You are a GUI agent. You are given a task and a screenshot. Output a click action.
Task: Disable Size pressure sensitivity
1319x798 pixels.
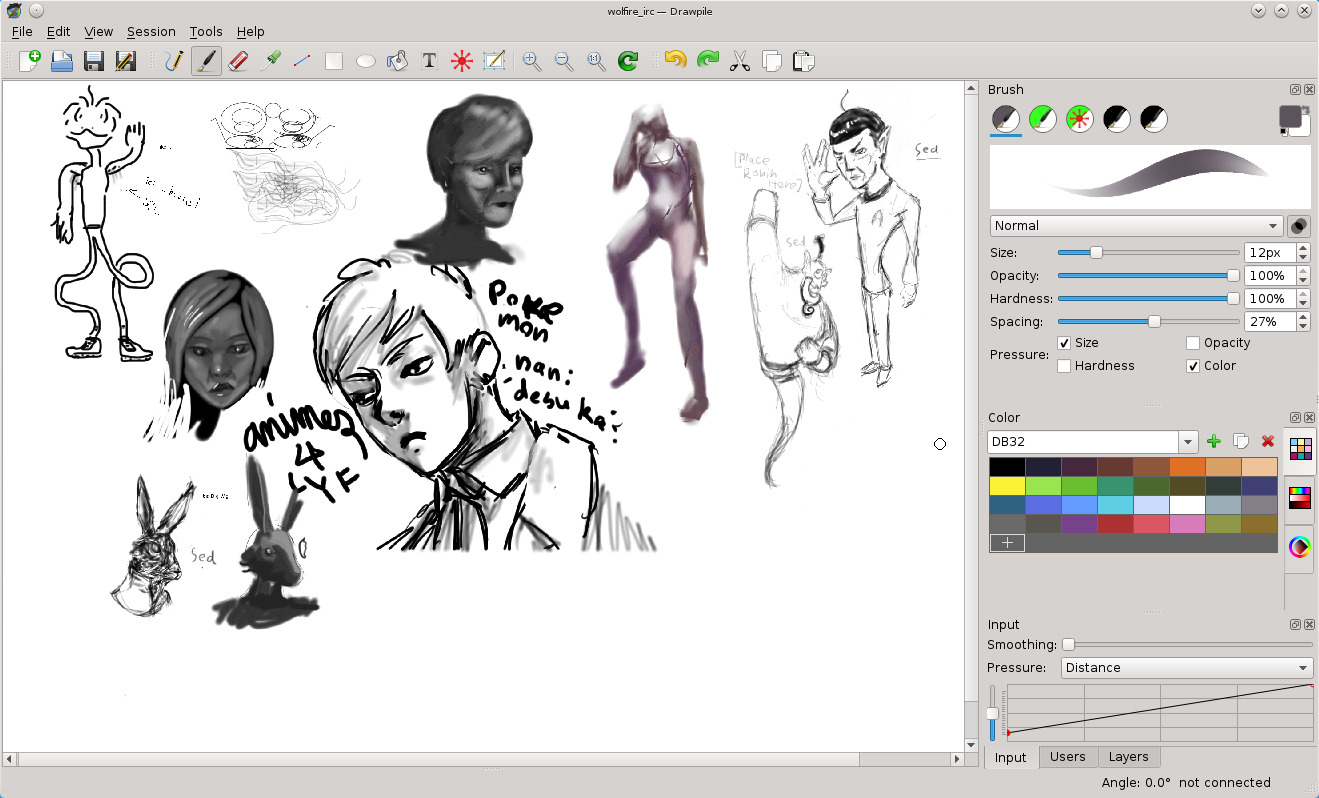(1064, 342)
